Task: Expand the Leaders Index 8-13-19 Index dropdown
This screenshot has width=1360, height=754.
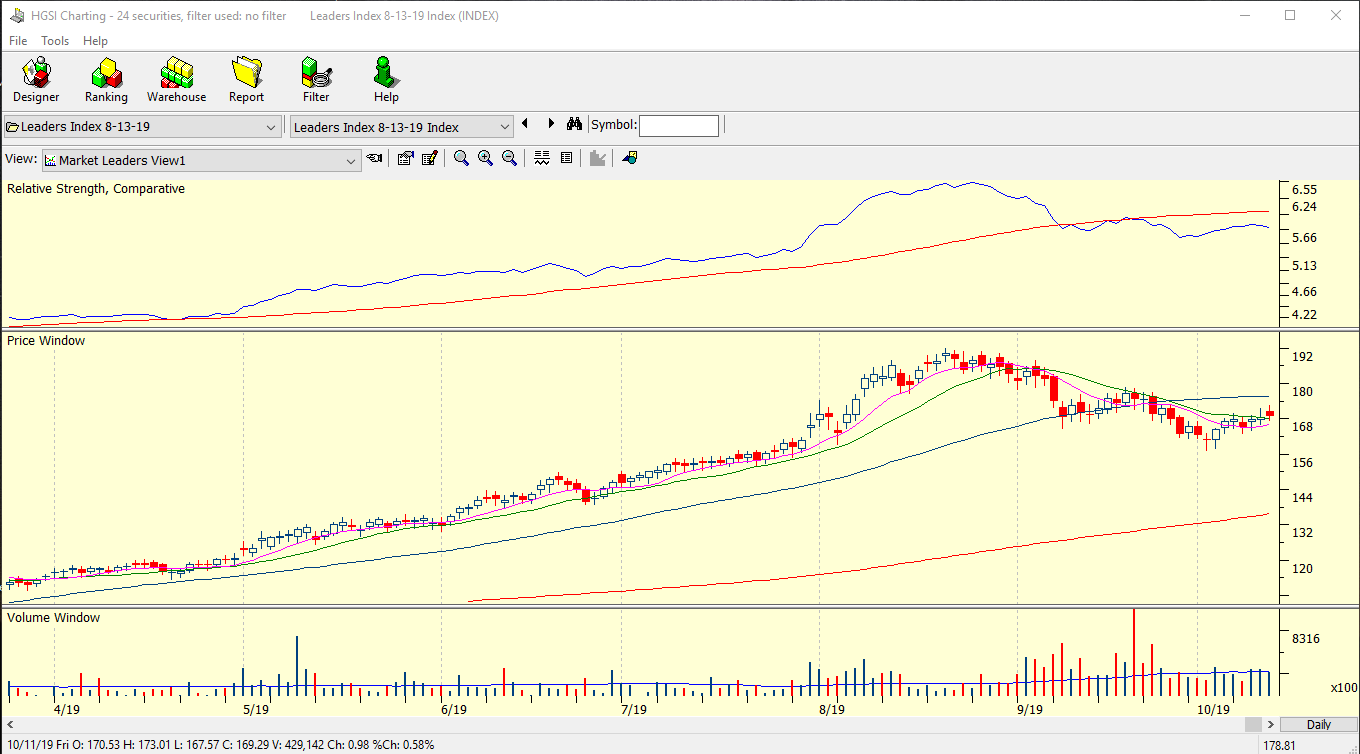Action: (x=504, y=127)
